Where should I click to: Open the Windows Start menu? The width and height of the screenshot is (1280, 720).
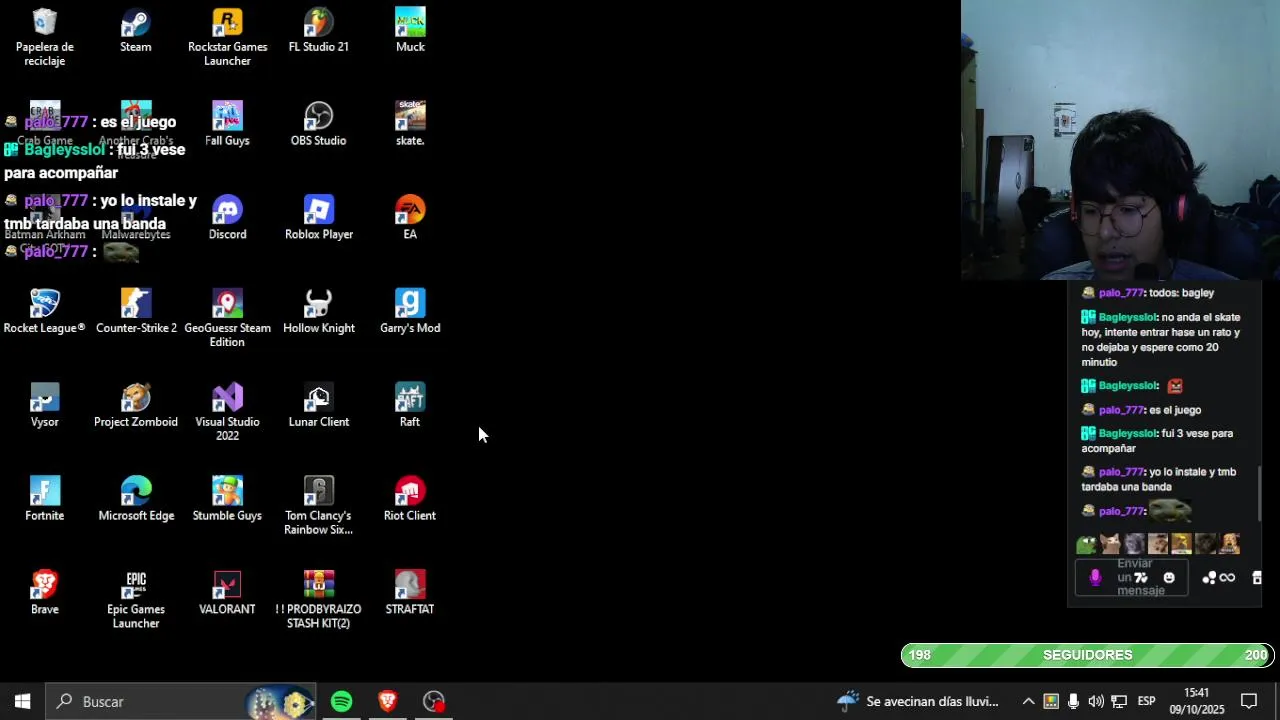pyautogui.click(x=22, y=702)
